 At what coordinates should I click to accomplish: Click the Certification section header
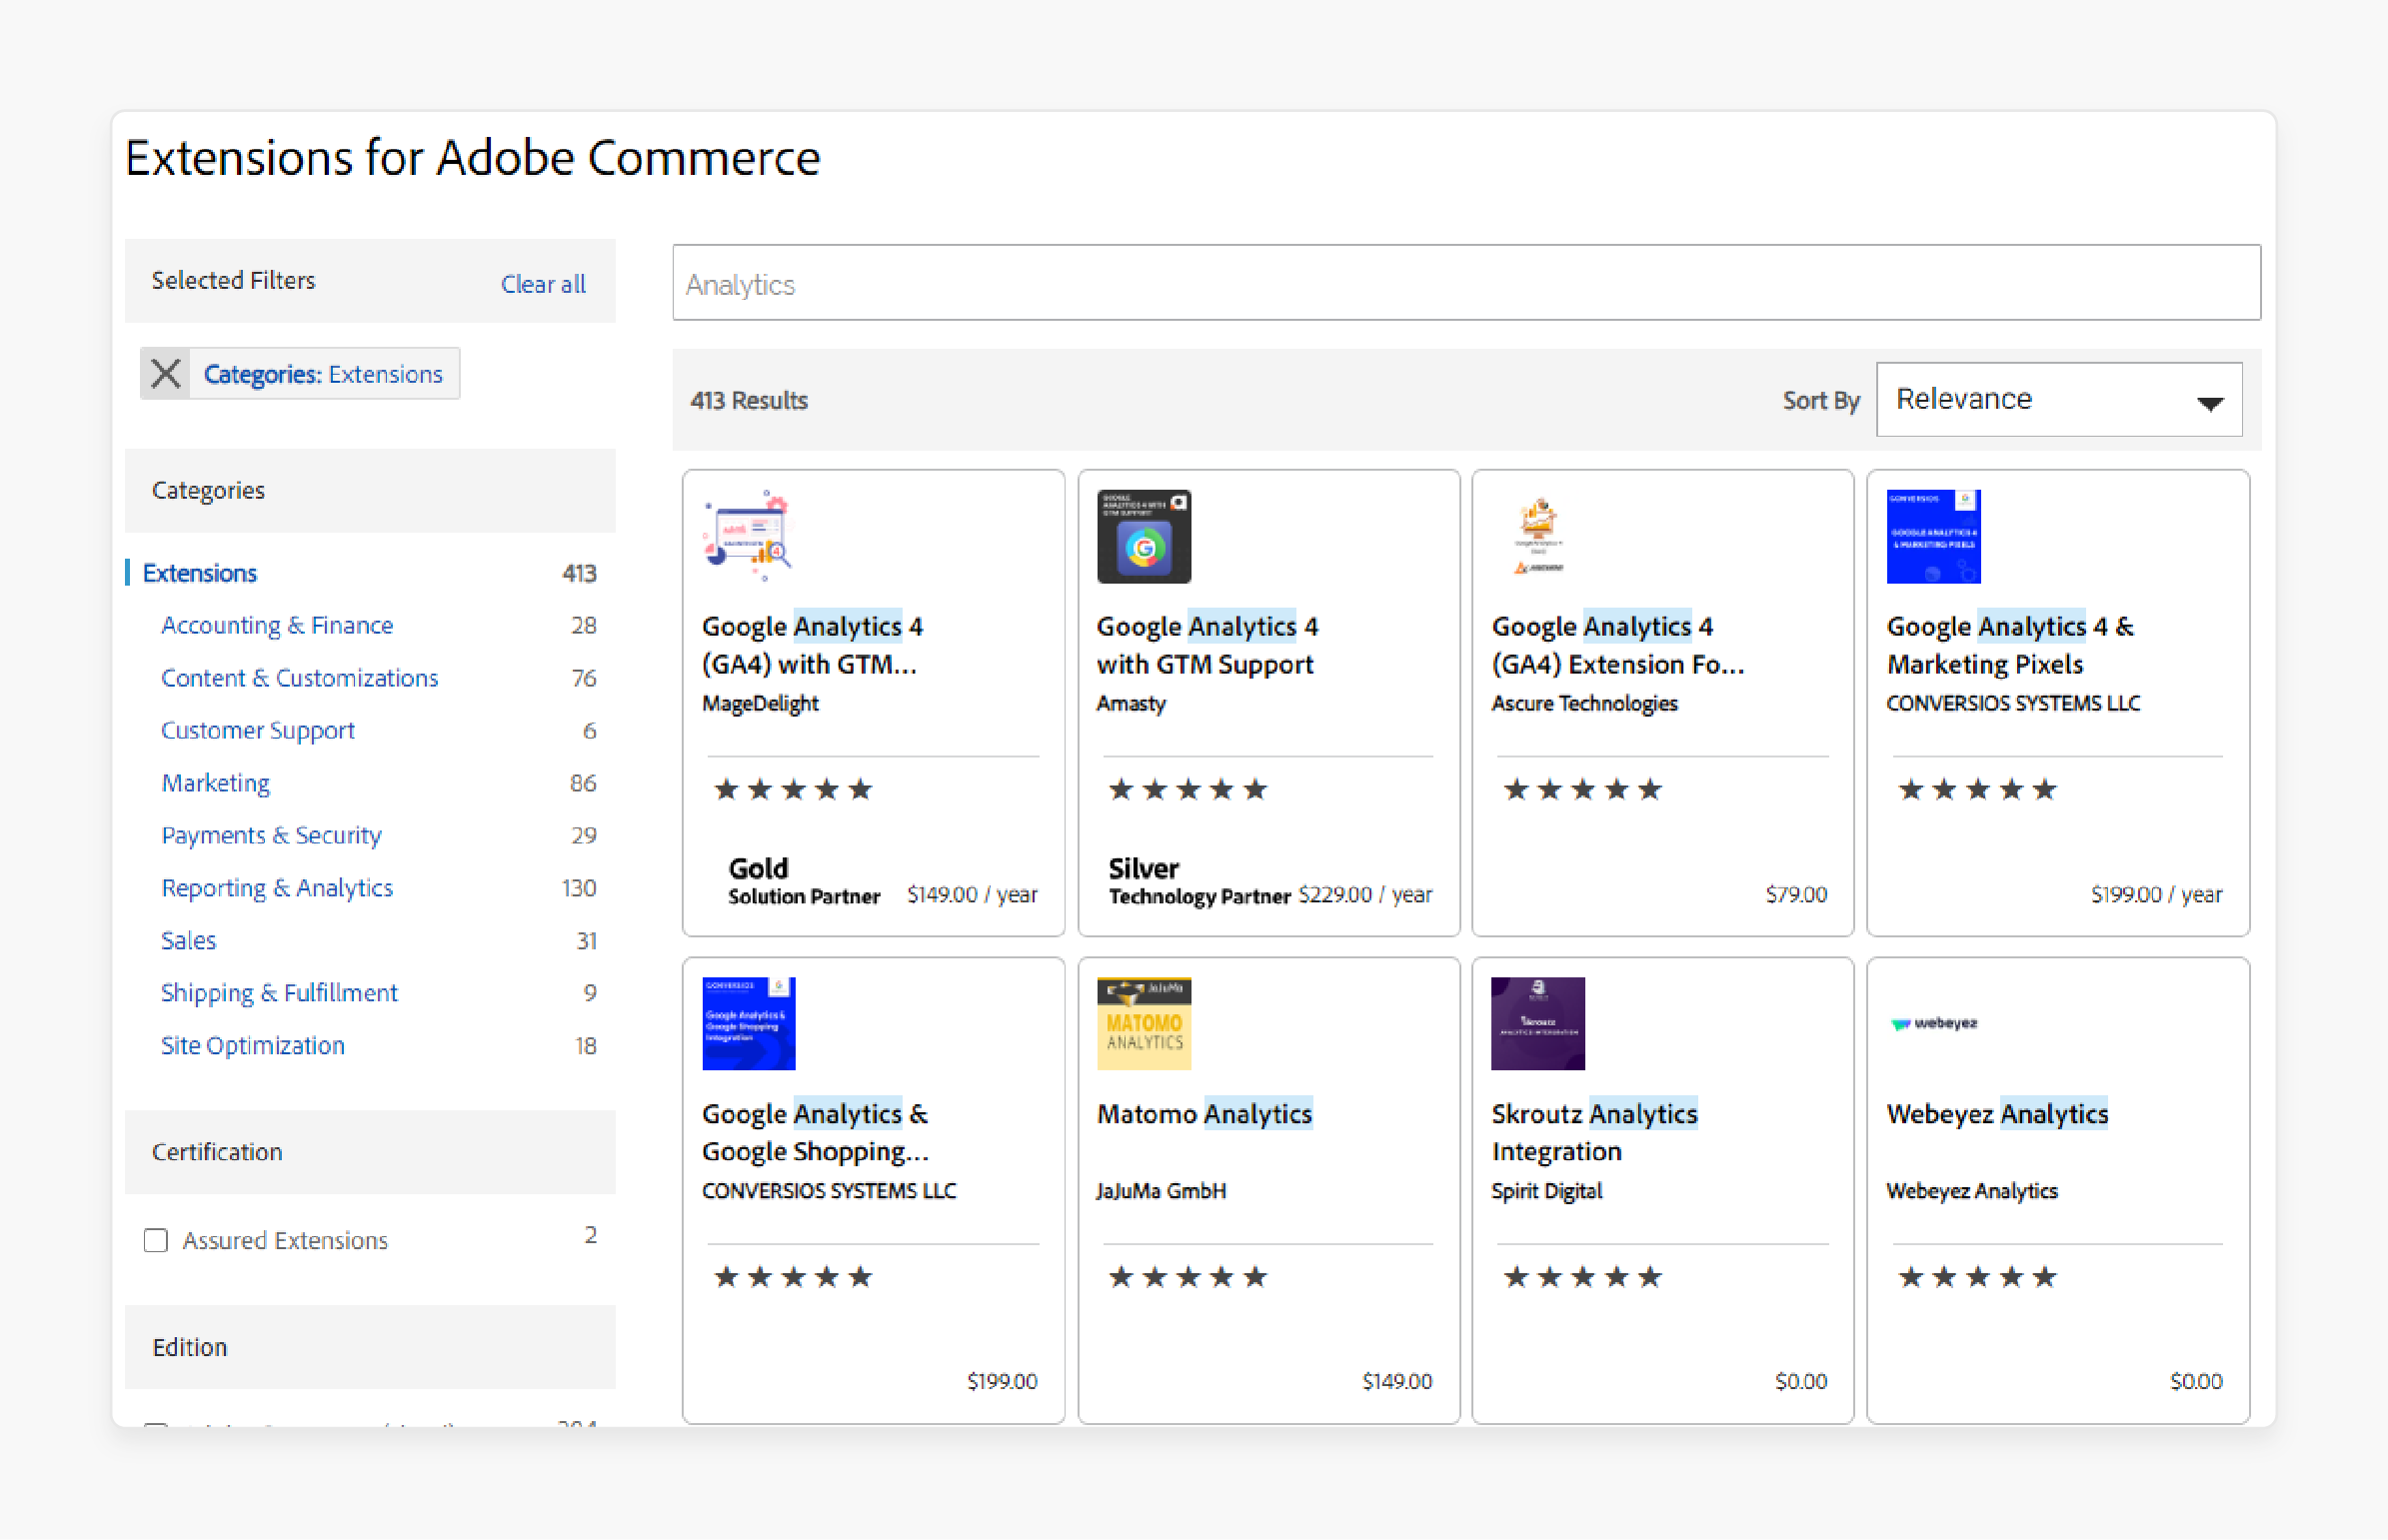(370, 1152)
